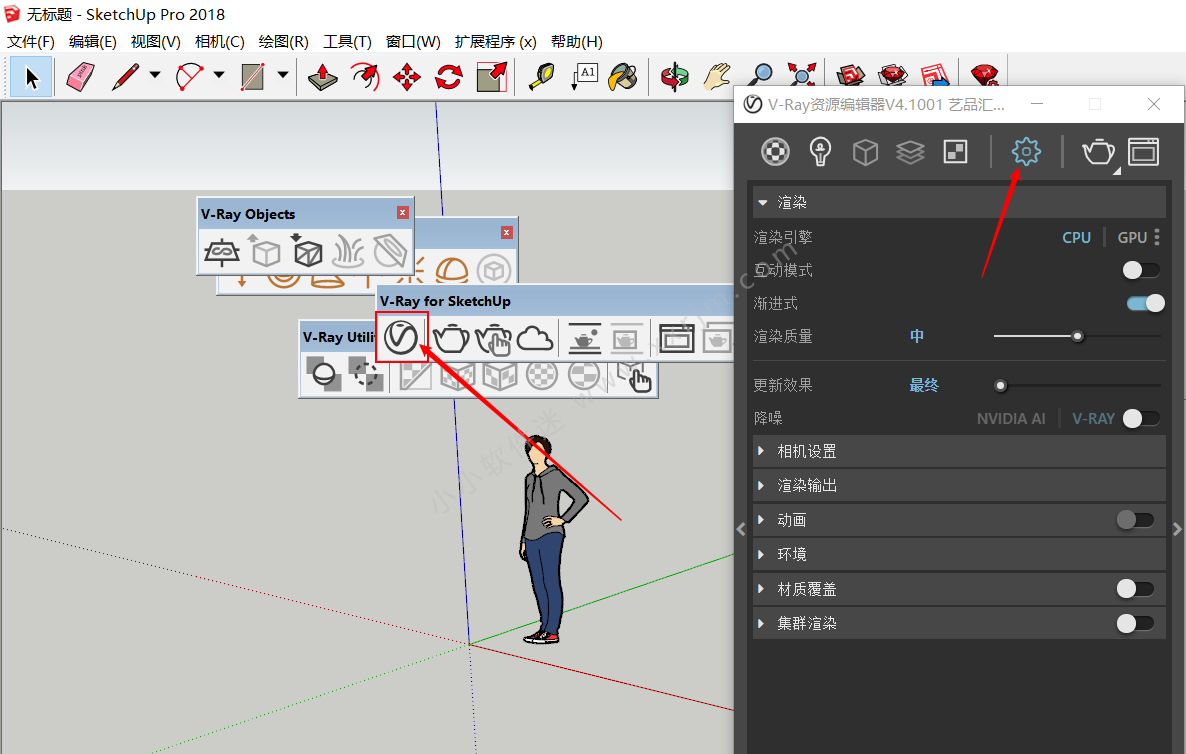Screen dimensions: 1186x754
Task: Choose NVIDIA AI denoiser option
Action: [1010, 418]
